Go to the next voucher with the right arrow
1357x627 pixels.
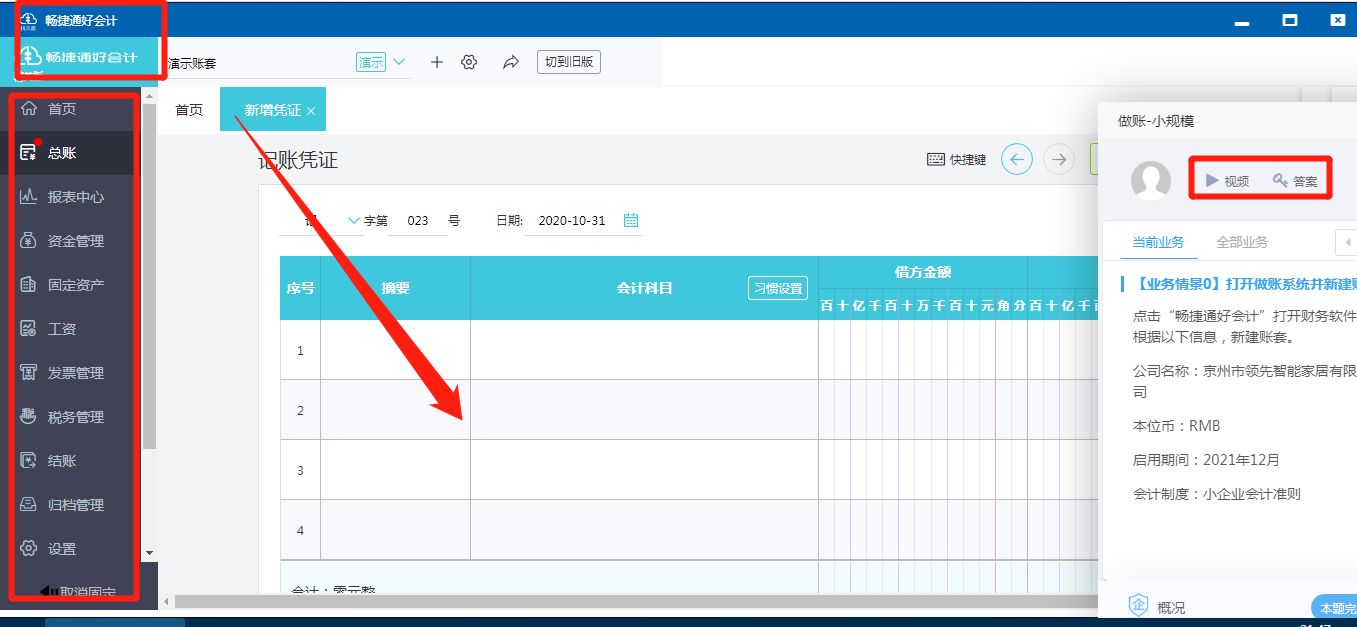pyautogui.click(x=1059, y=159)
